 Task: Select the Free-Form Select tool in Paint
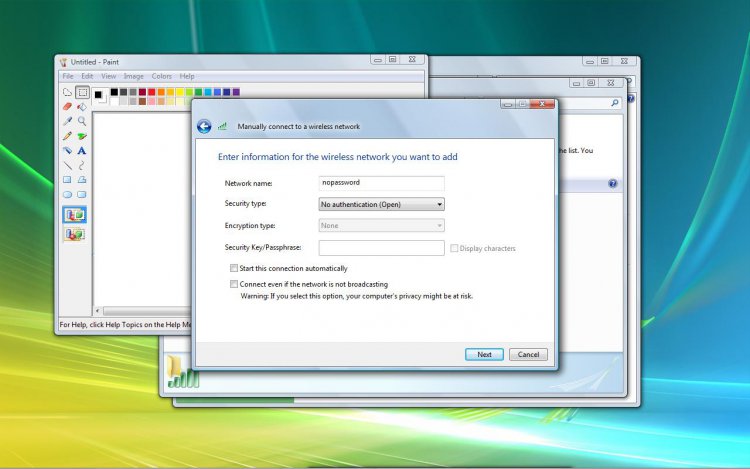coord(67,92)
